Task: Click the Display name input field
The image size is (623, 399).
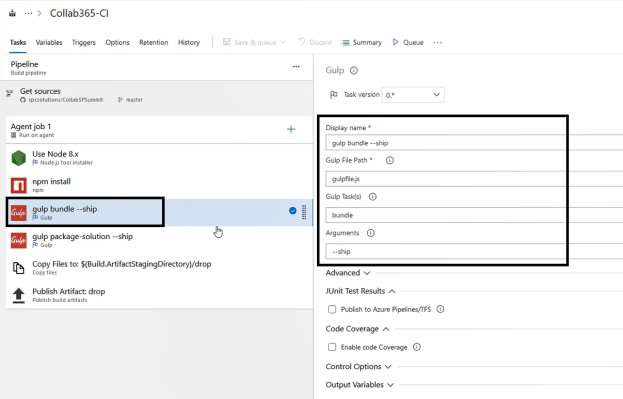Action: tap(474, 143)
